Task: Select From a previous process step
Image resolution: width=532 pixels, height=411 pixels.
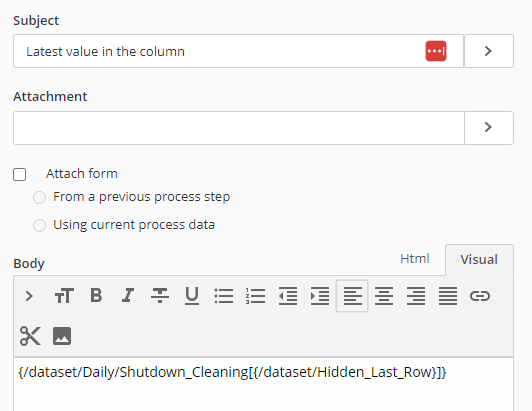Action: point(39,197)
